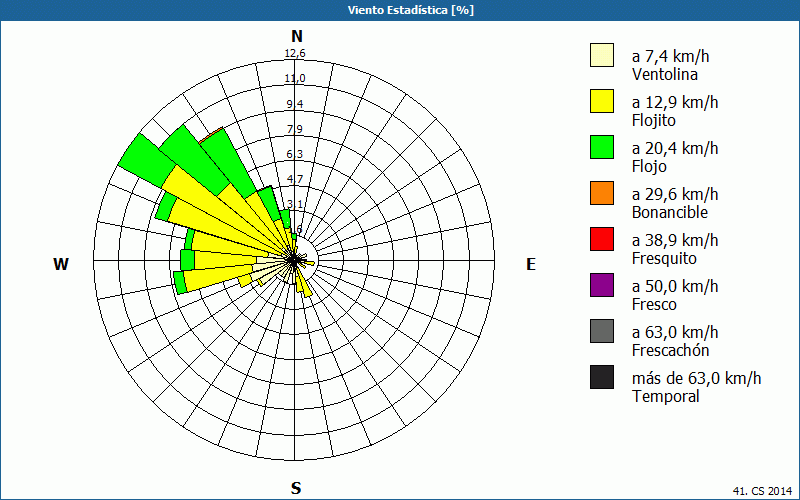Viewport: 800px width, 500px height.
Task: Click the 7,9 ring scale value
Action: click(x=295, y=129)
